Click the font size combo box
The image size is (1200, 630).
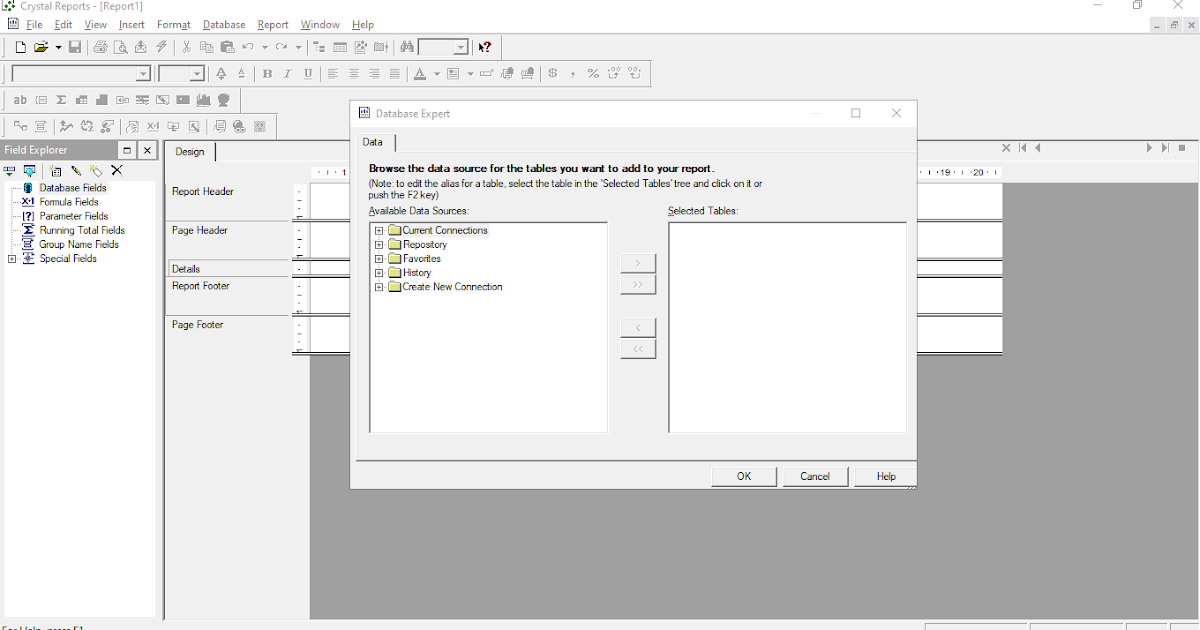(181, 73)
